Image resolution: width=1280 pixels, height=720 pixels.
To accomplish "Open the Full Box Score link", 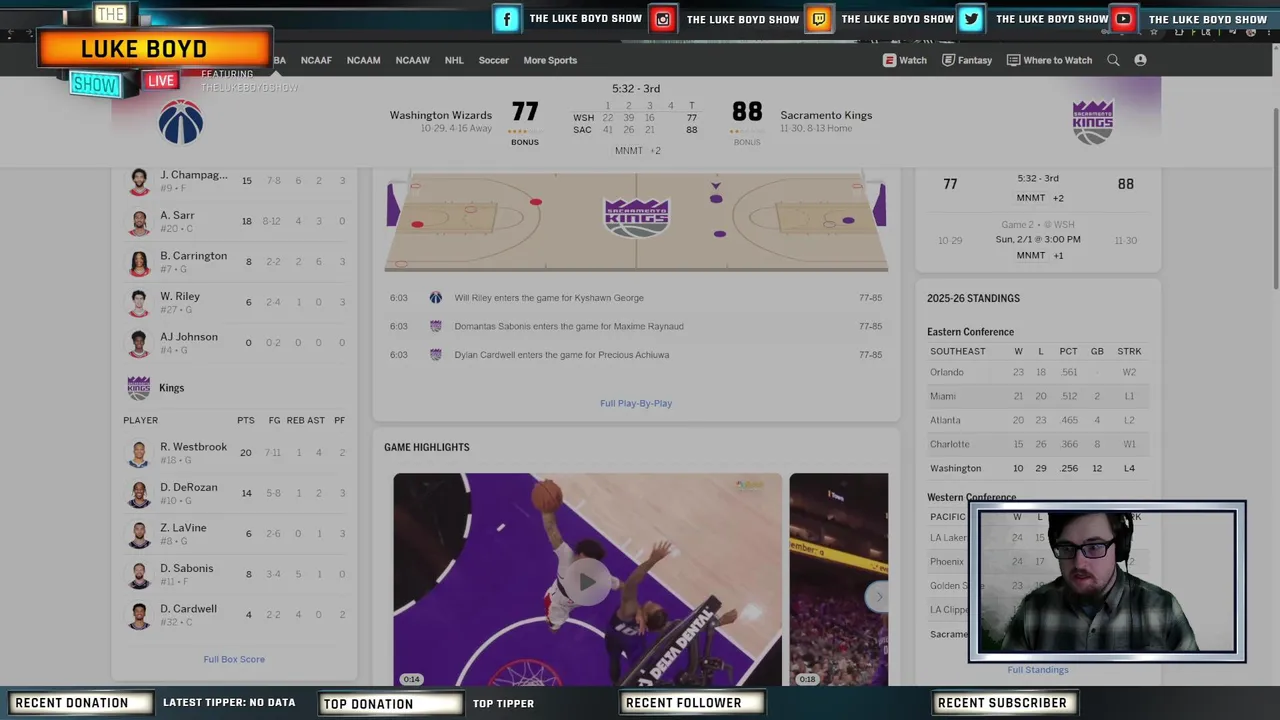I will click(x=234, y=659).
